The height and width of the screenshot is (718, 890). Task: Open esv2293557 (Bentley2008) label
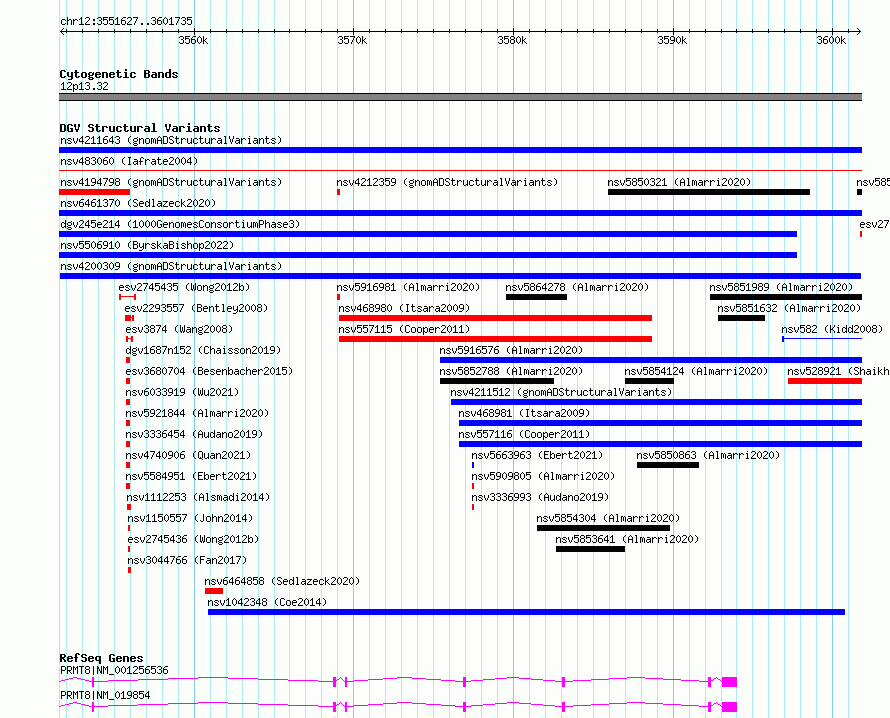(196, 308)
